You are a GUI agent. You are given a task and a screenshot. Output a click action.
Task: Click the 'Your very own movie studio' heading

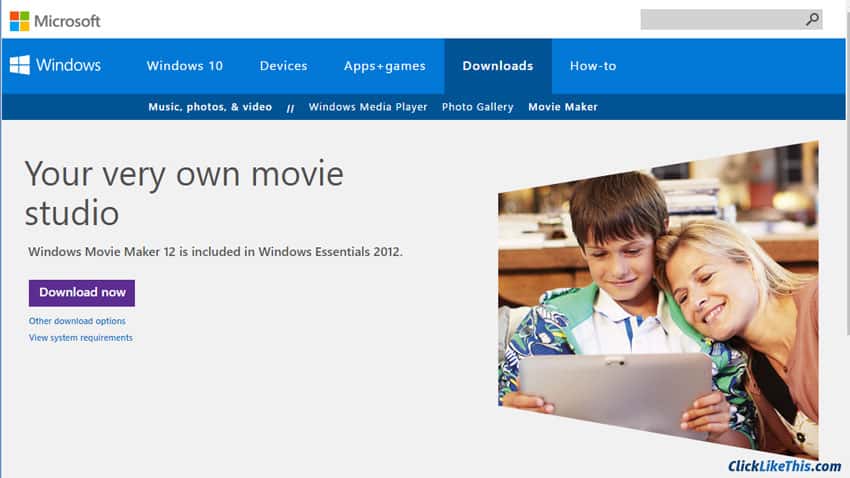pyautogui.click(x=184, y=193)
